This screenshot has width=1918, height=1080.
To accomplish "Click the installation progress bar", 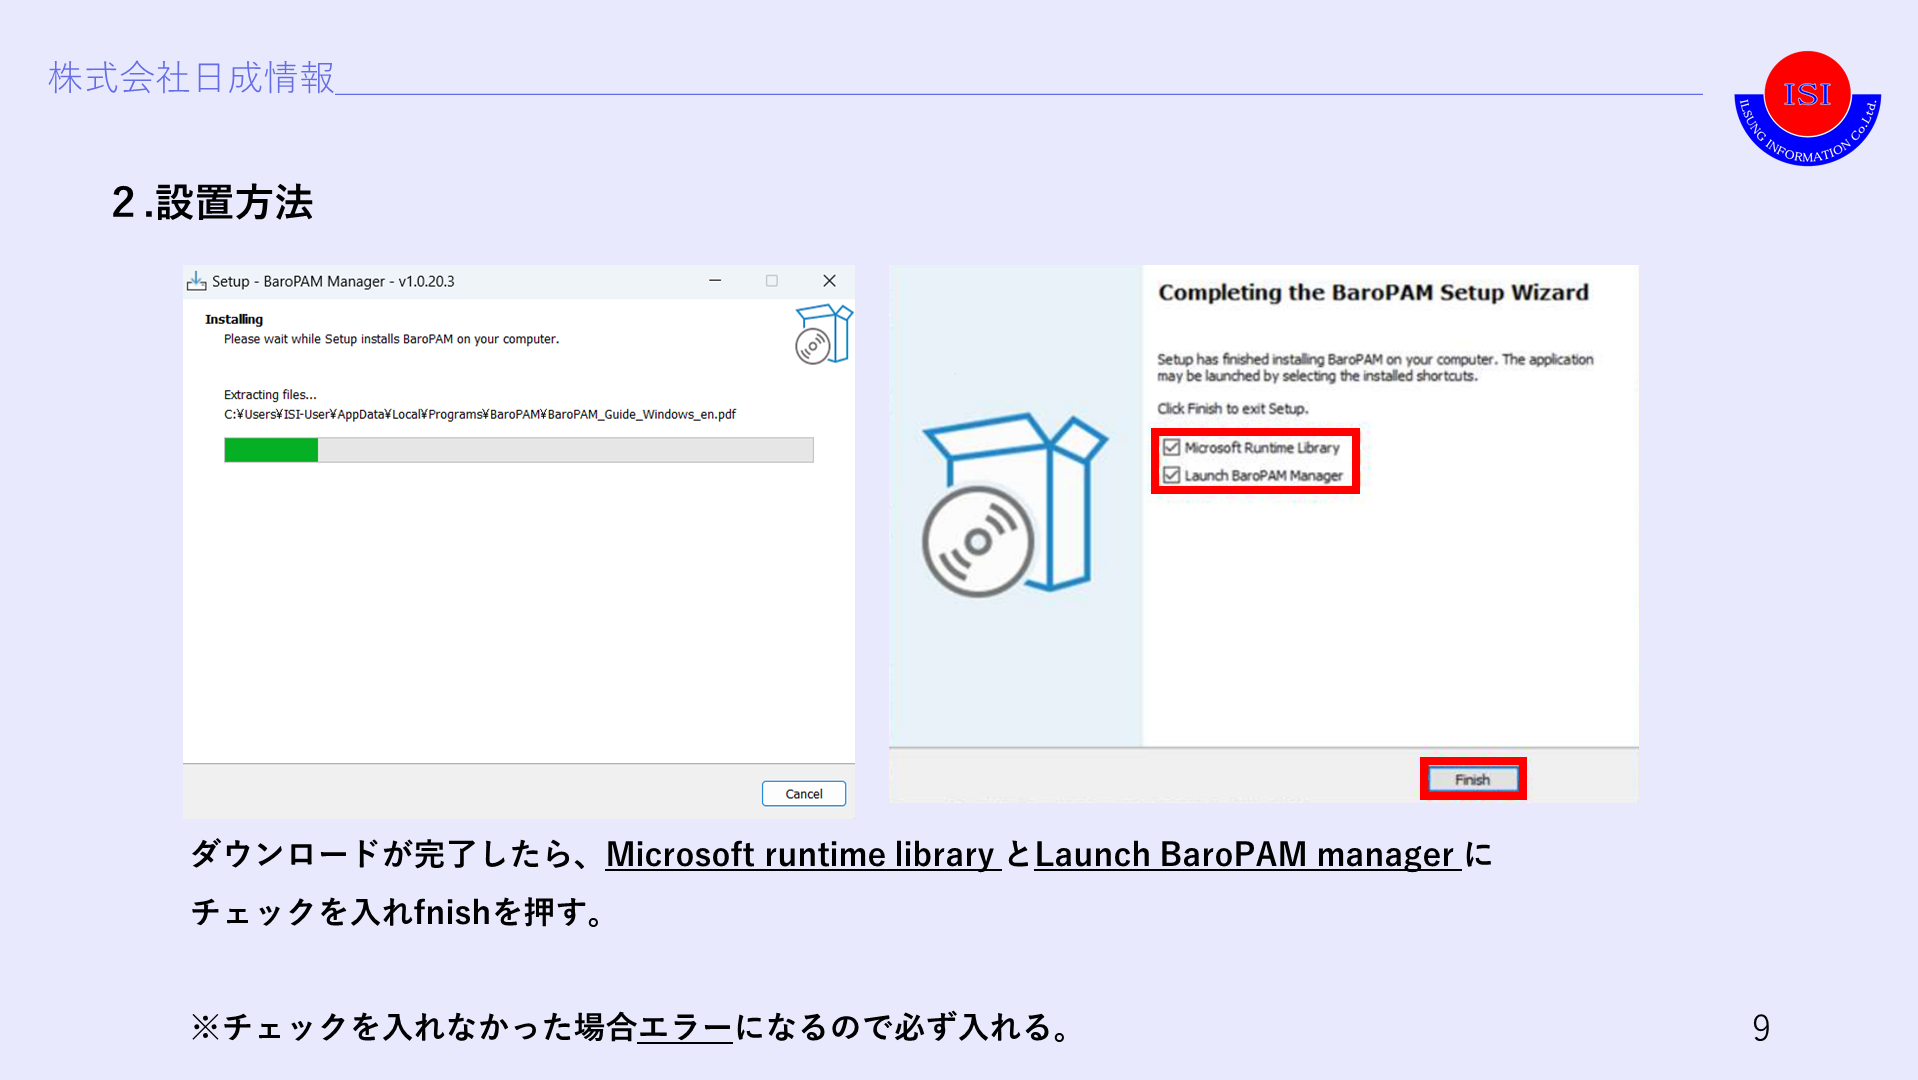I will [518, 450].
